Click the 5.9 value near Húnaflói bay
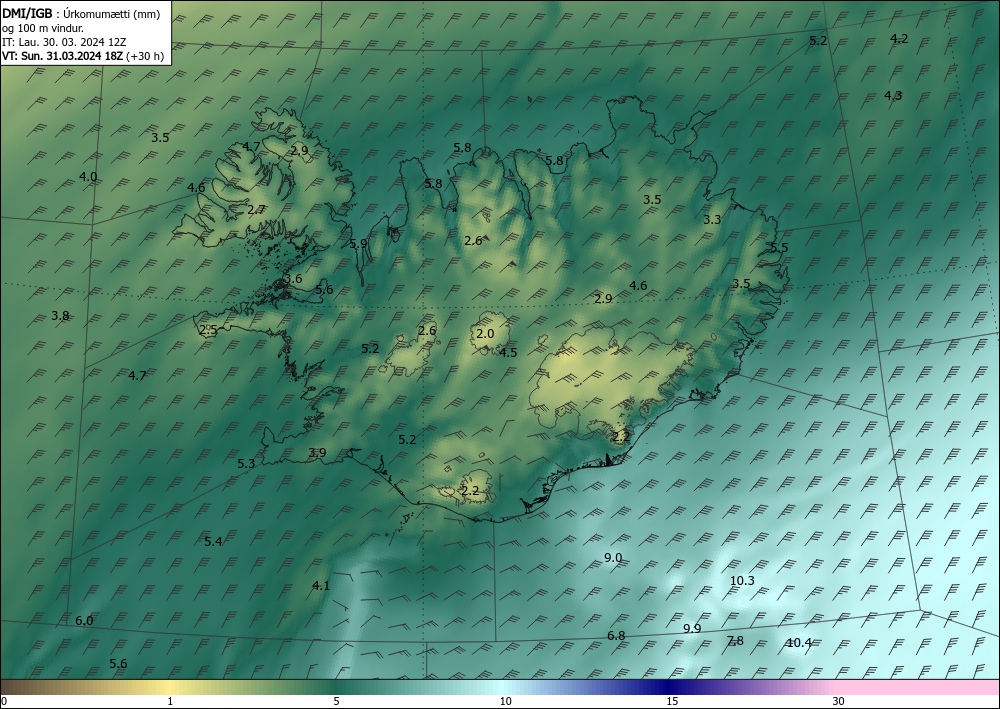Viewport: 1000px width, 709px height. coord(358,243)
